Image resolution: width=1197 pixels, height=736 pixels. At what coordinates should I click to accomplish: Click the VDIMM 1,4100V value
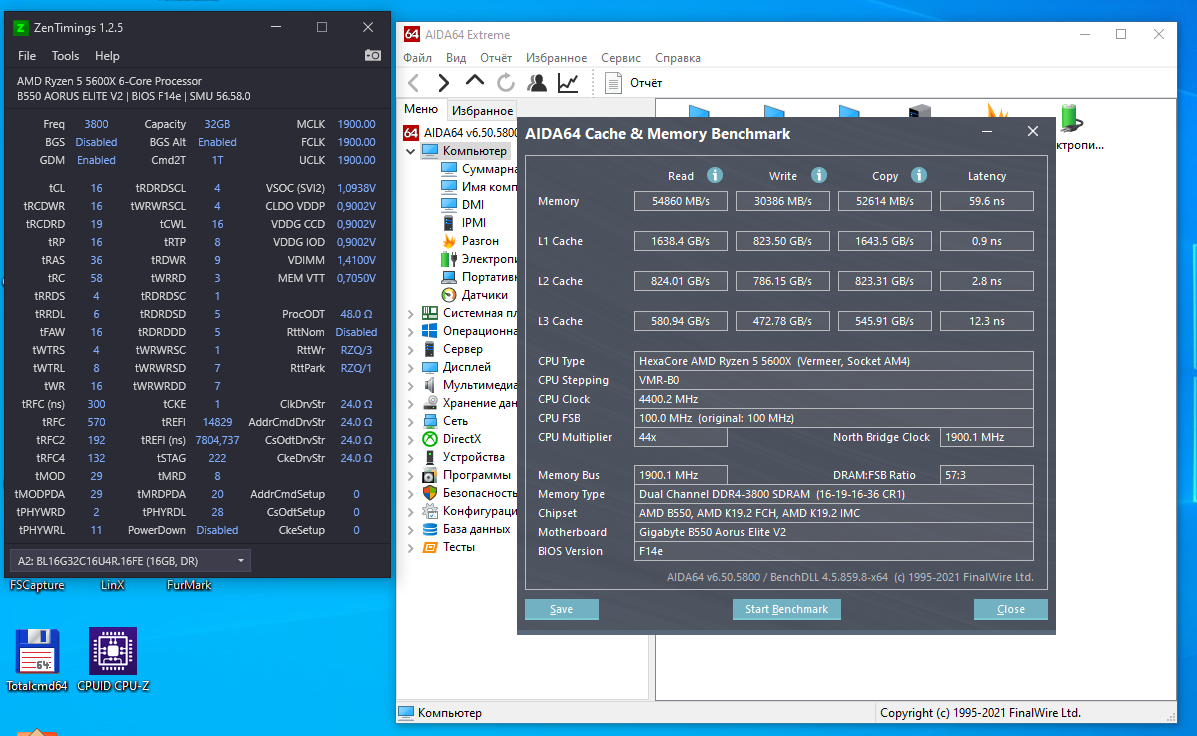point(357,260)
